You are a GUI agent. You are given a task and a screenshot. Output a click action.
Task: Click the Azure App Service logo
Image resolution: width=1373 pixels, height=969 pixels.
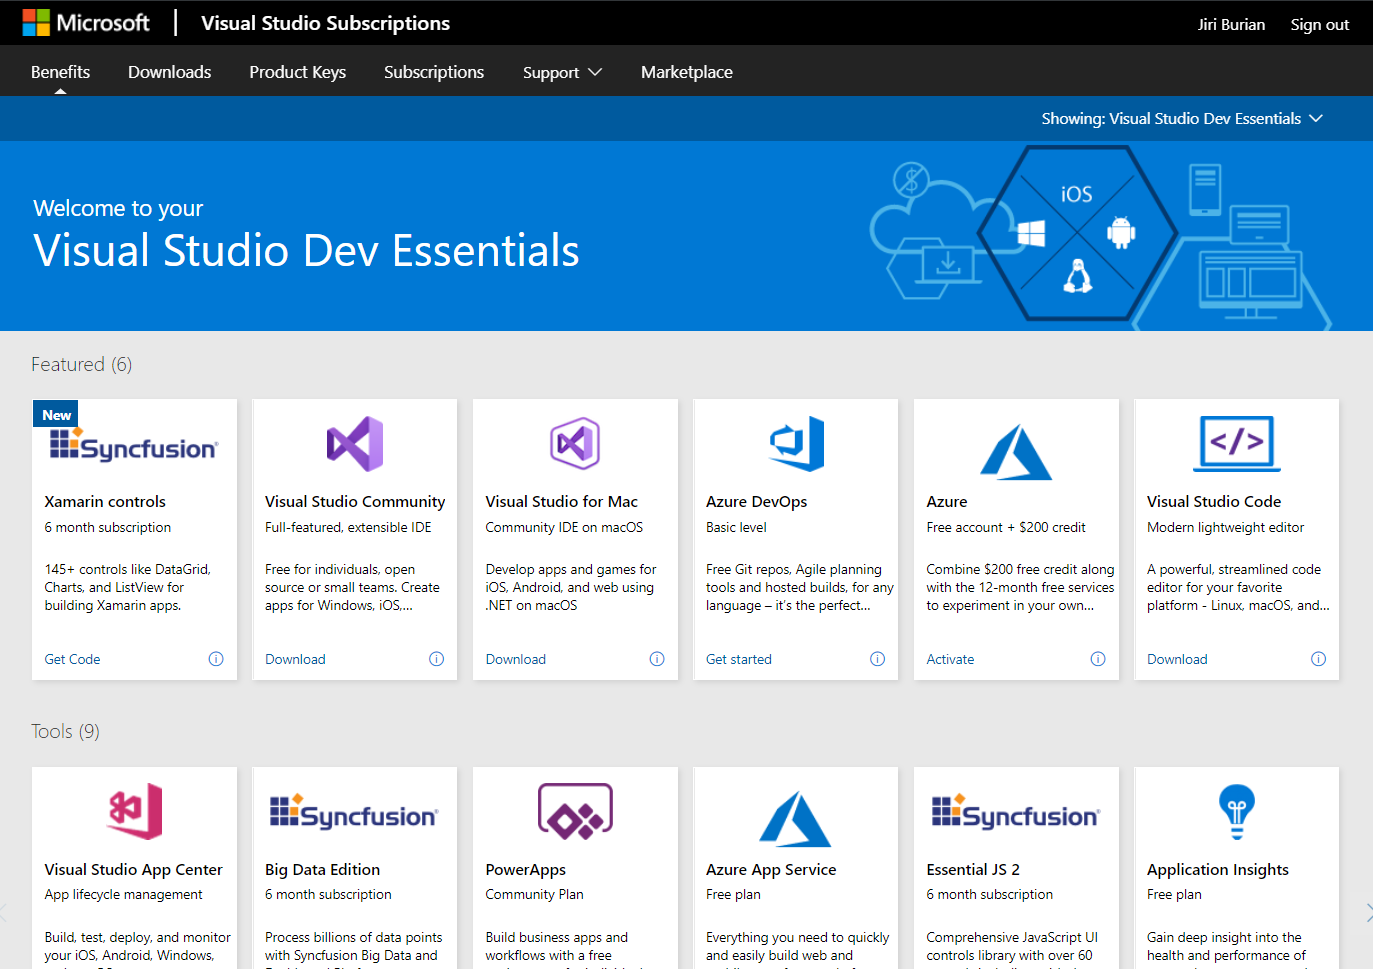796,819
